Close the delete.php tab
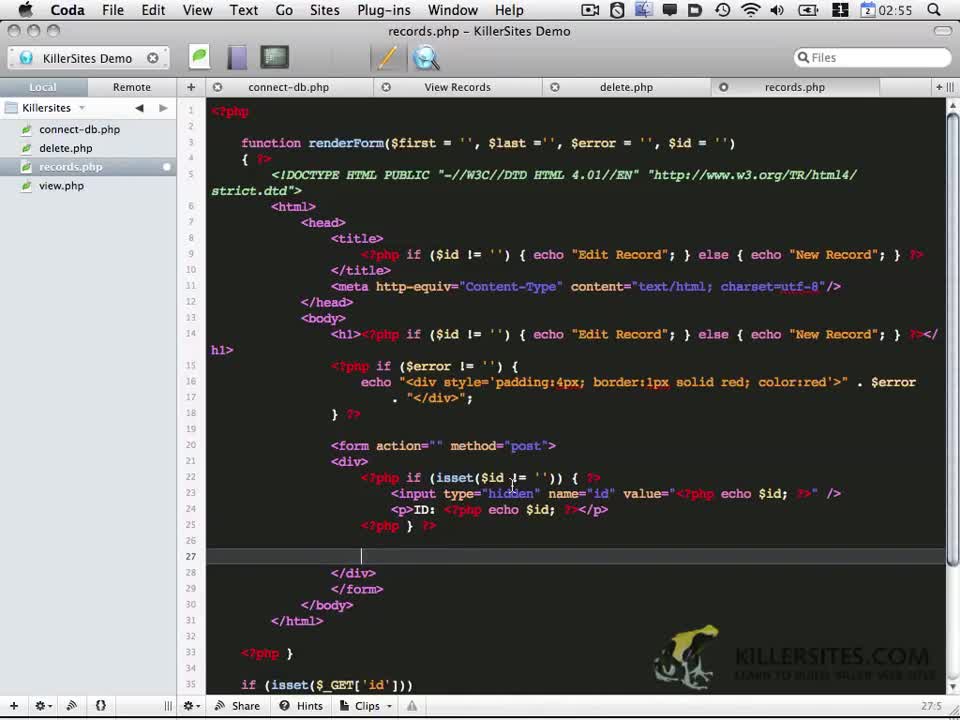Image resolution: width=960 pixels, height=720 pixels. pos(555,87)
